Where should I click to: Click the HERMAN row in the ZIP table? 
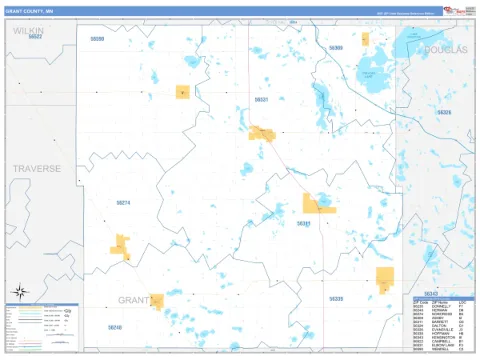[x=439, y=310]
